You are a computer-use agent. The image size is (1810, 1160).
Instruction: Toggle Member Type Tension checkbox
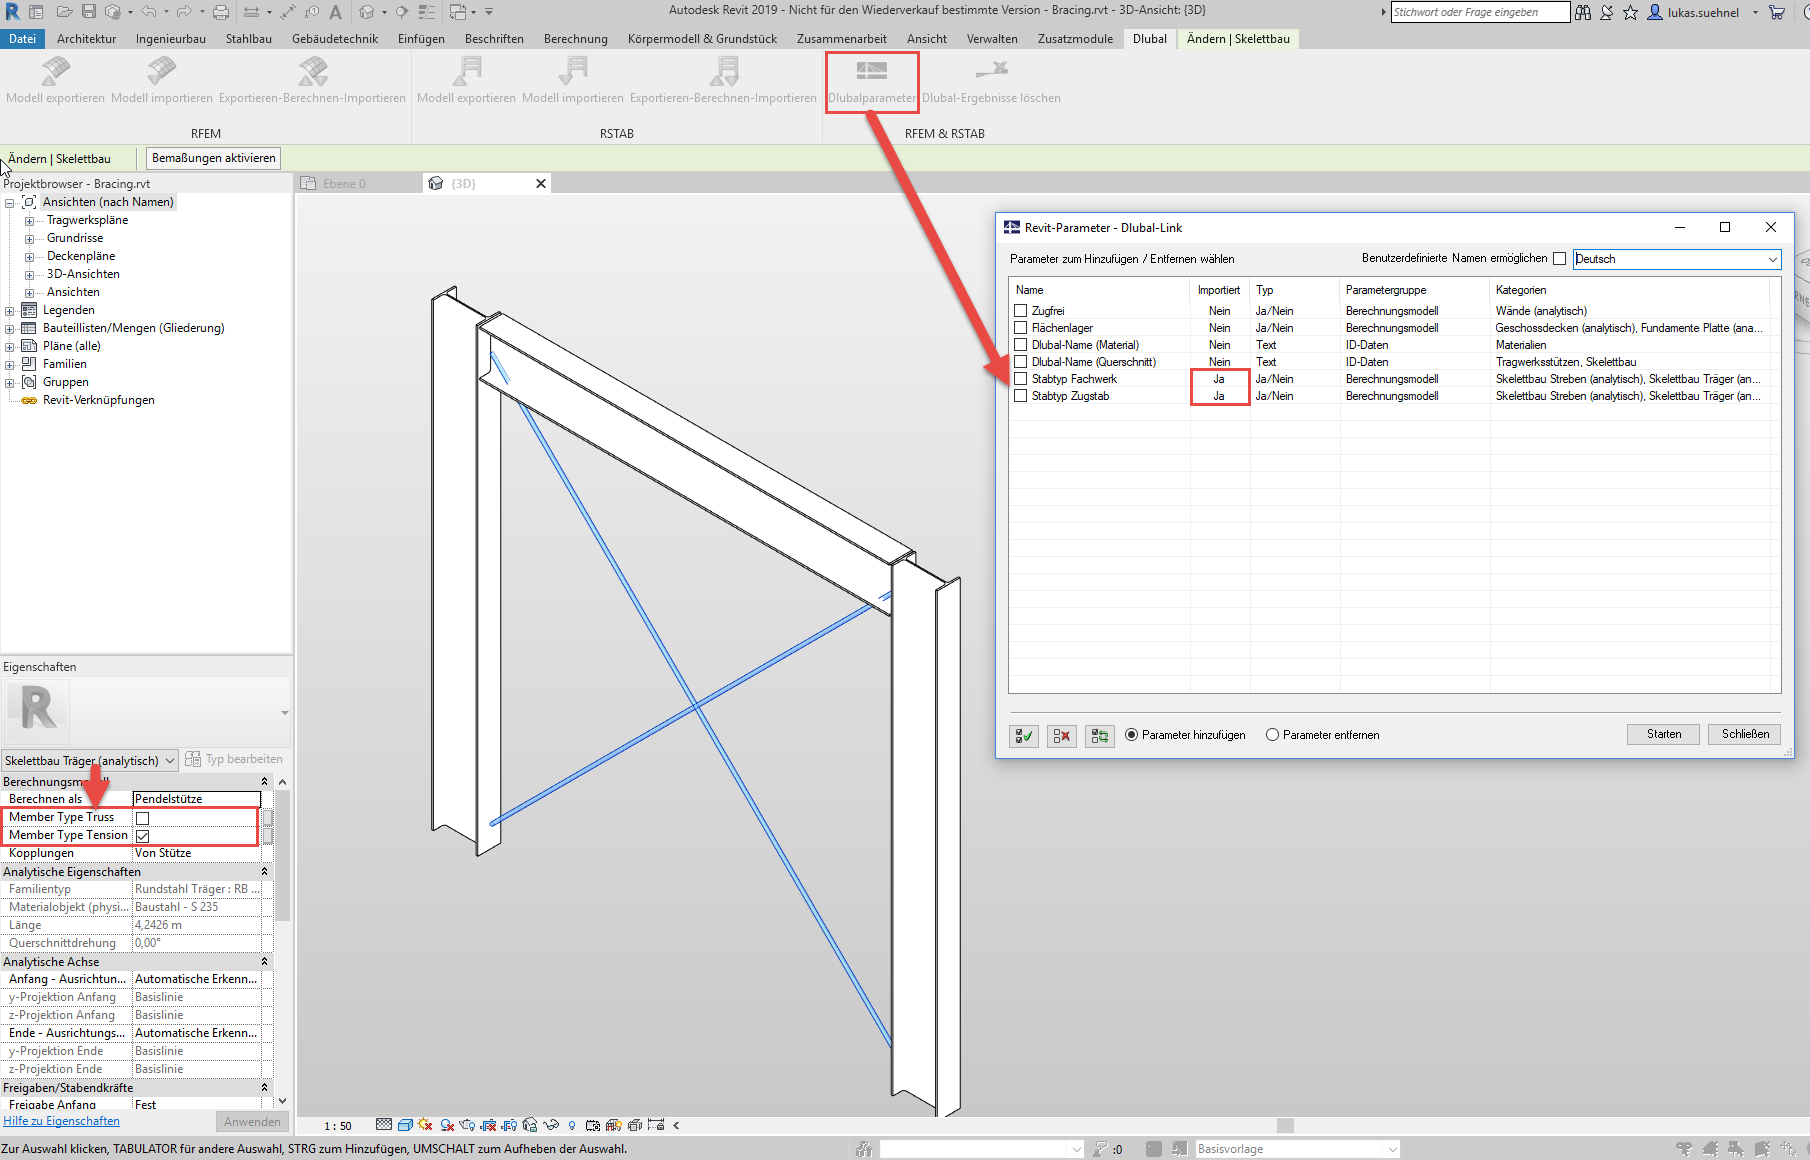142,836
